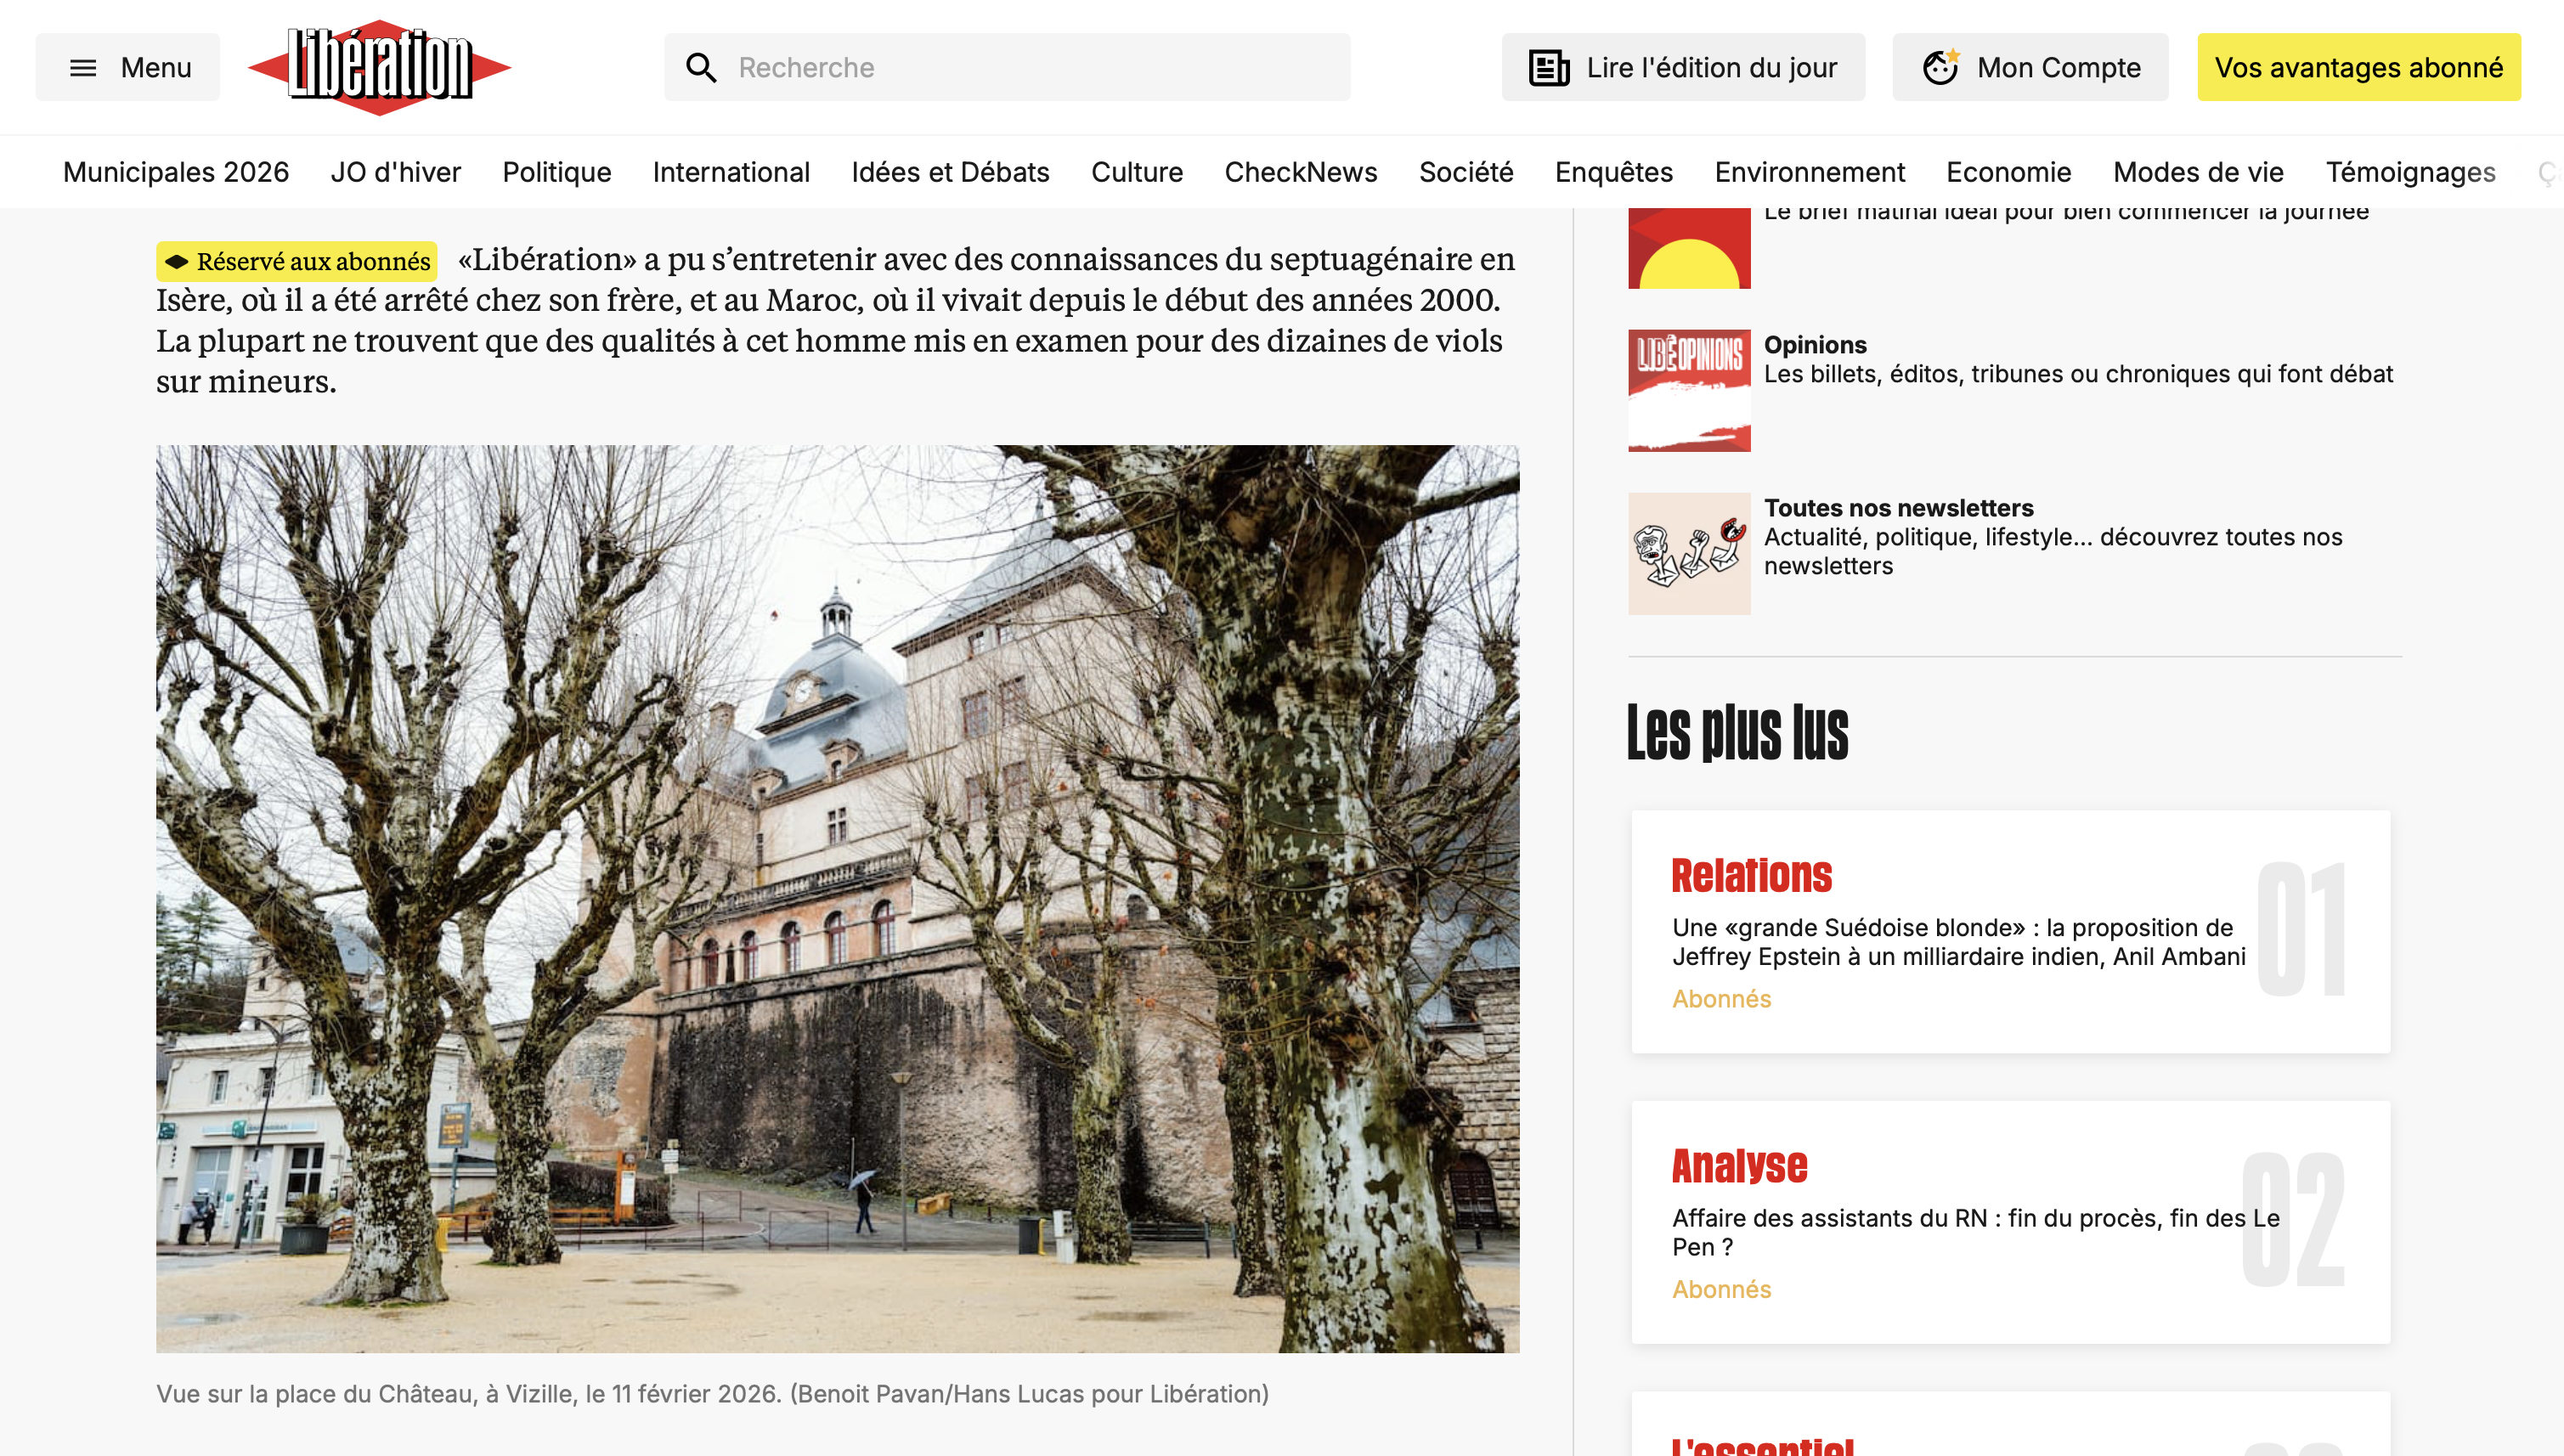The height and width of the screenshot is (1456, 2564).
Task: Click the Mon Compte smiley icon
Action: pos(1940,68)
